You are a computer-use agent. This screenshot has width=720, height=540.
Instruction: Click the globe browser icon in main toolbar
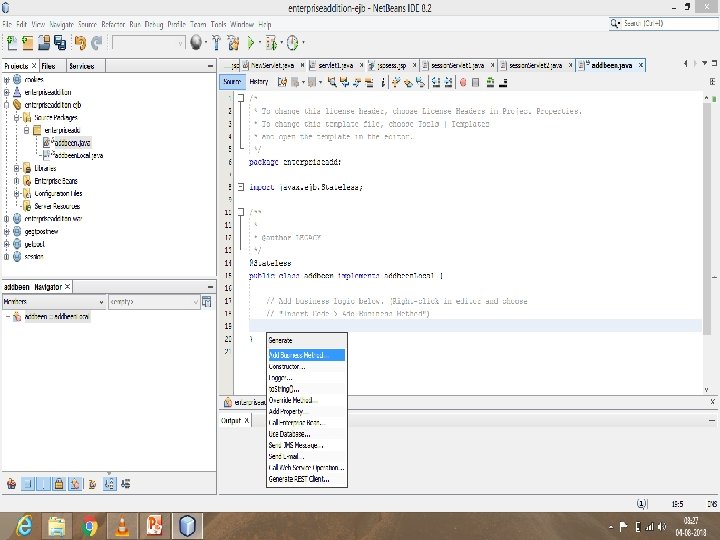[196, 42]
